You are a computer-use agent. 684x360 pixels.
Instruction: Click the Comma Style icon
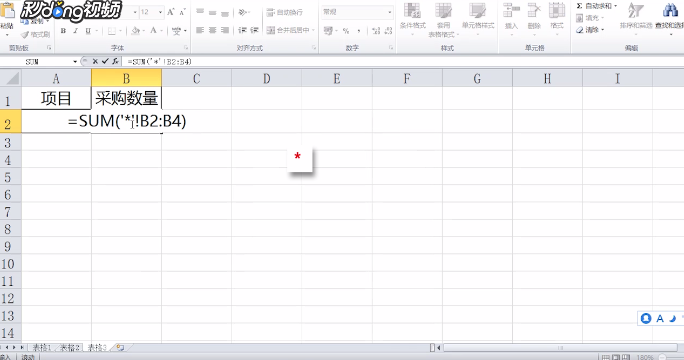(359, 31)
